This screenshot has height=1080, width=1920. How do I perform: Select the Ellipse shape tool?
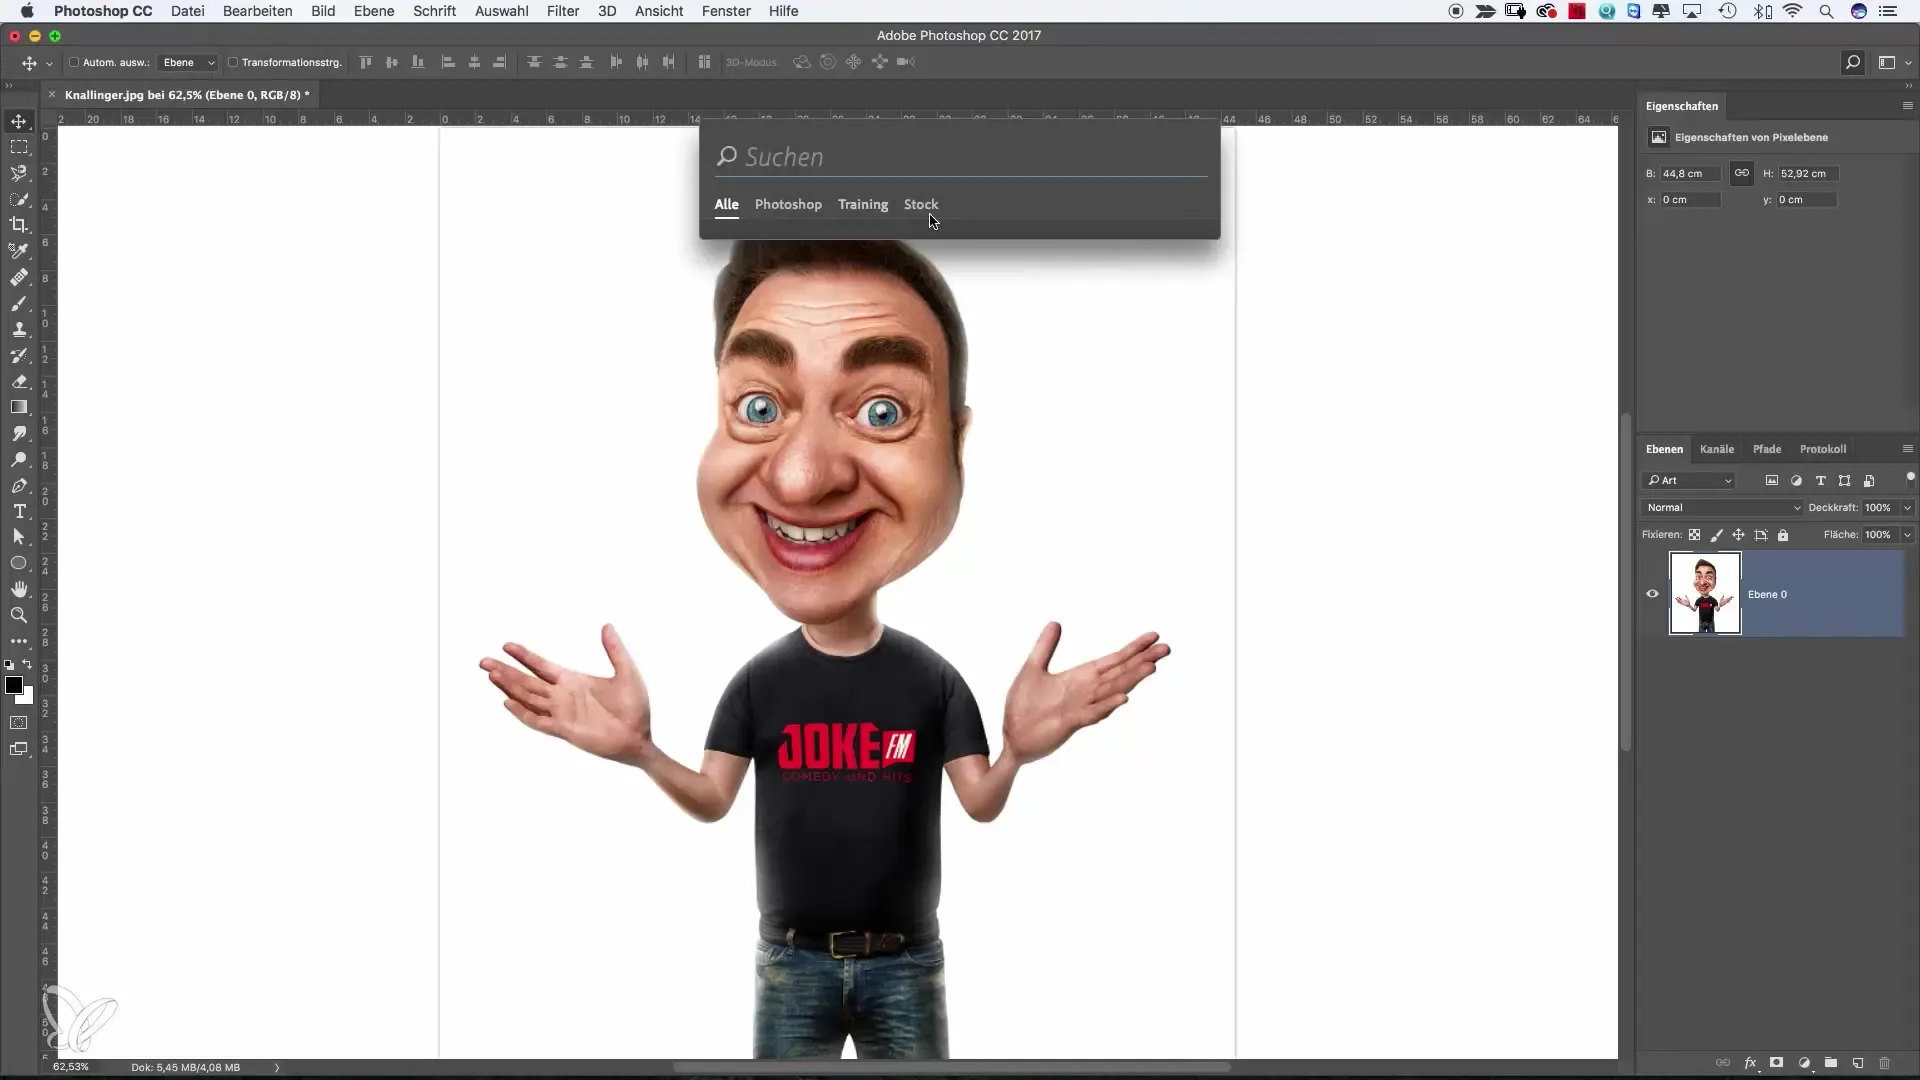pyautogui.click(x=19, y=563)
